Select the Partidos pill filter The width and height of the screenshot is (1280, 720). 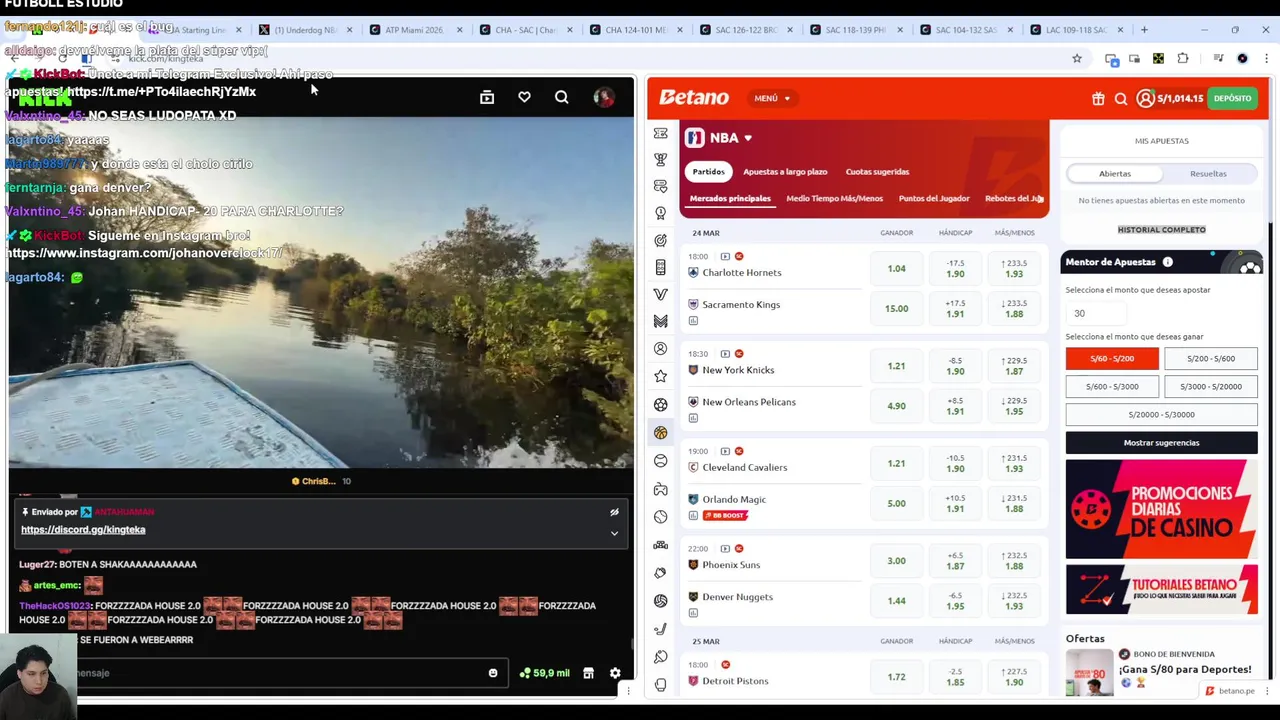[708, 172]
